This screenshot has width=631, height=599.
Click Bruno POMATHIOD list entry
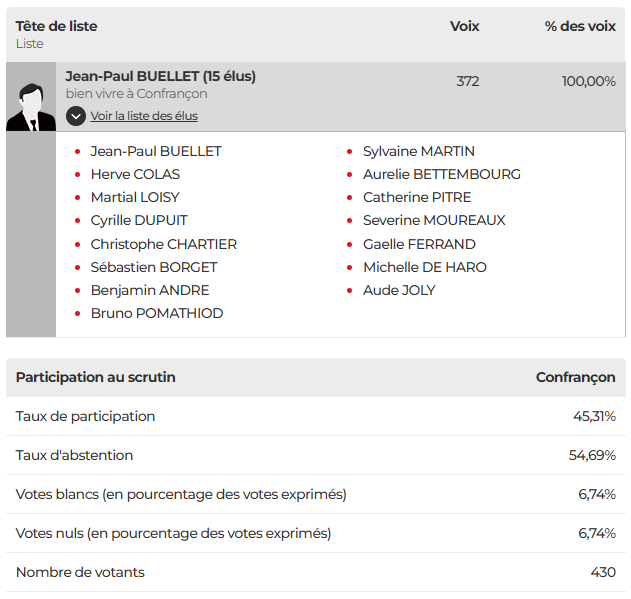click(157, 313)
